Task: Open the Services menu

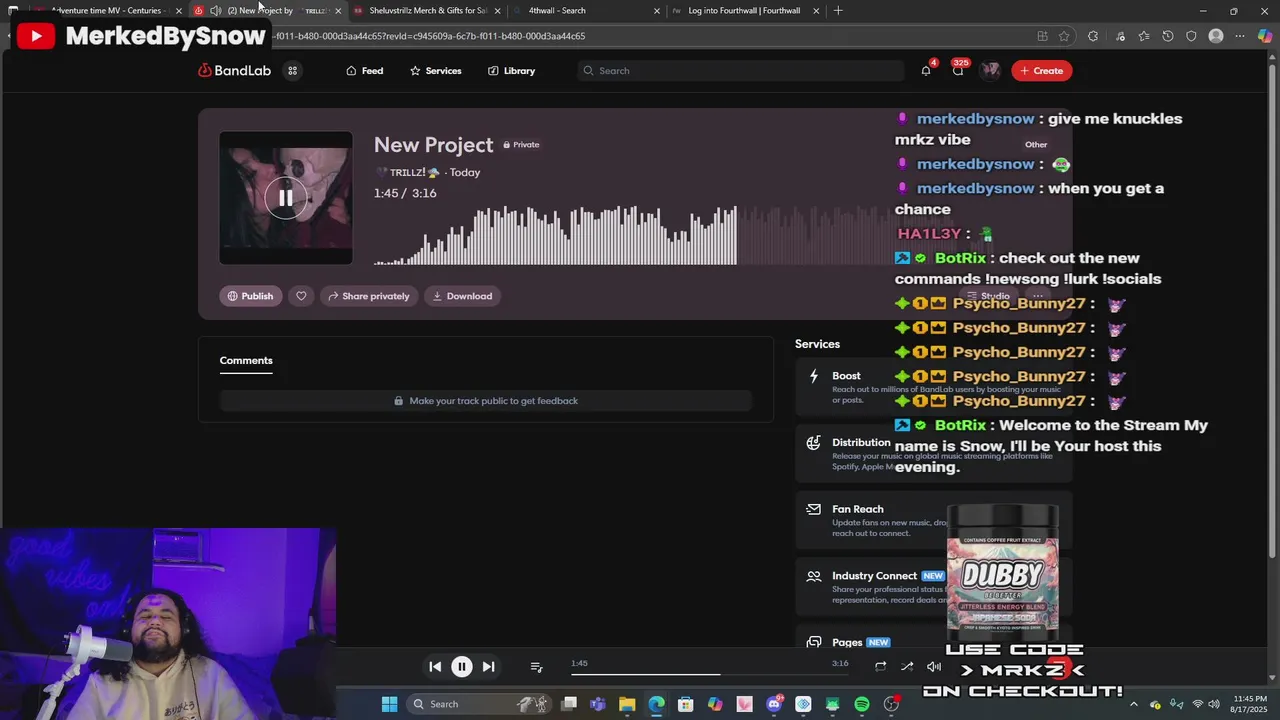Action: (x=436, y=71)
